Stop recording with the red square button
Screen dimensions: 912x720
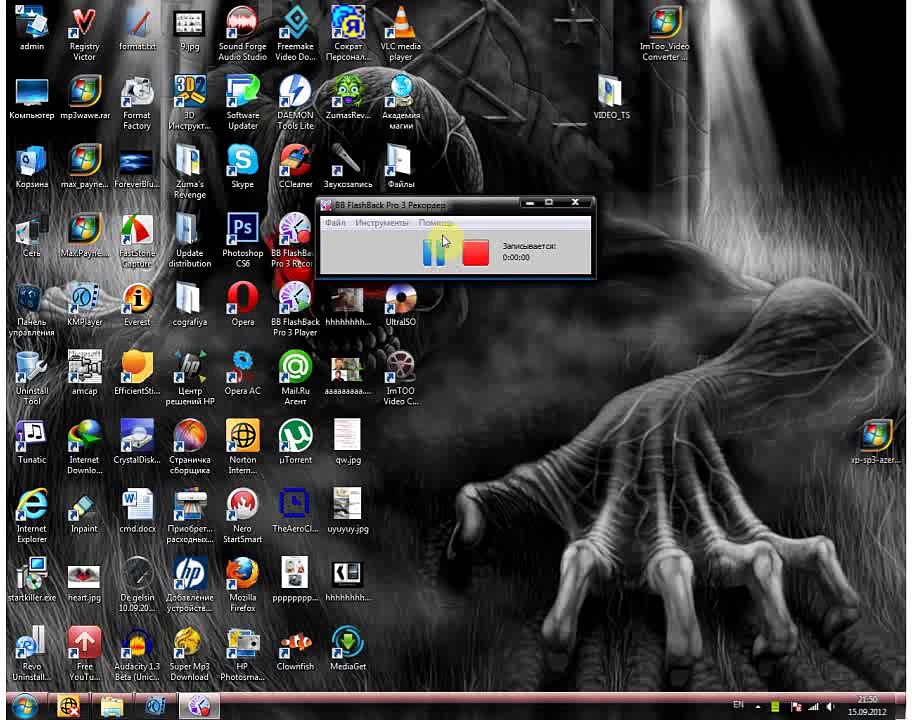pyautogui.click(x=475, y=253)
